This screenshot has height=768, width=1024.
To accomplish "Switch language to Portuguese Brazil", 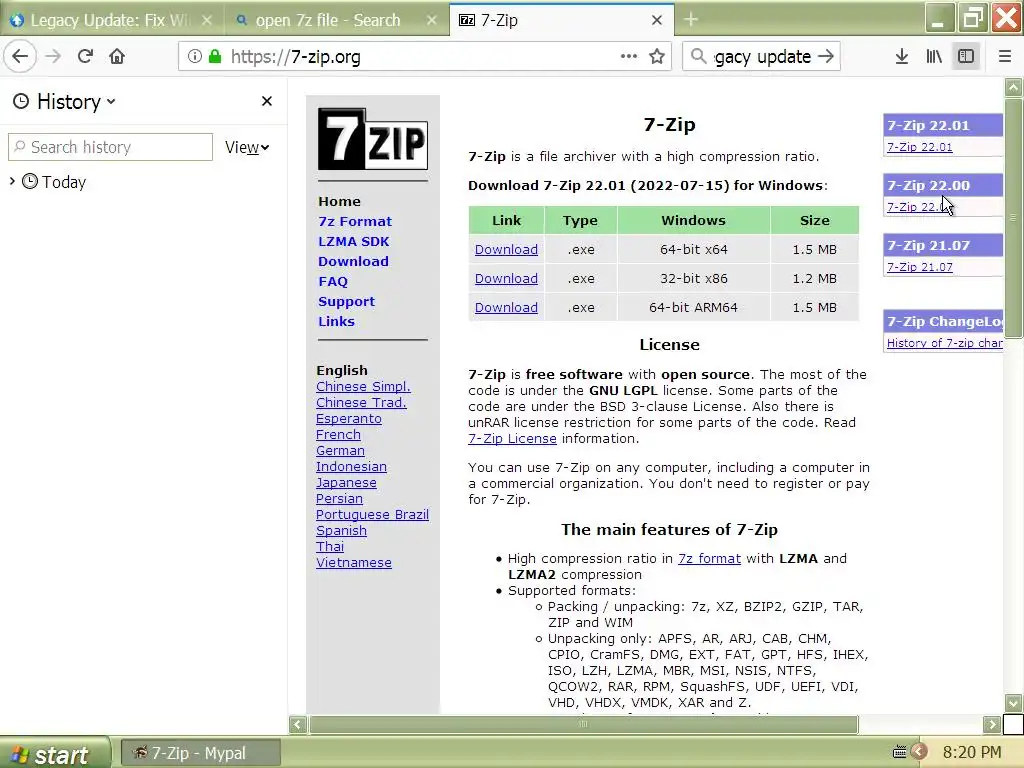I will coord(372,515).
